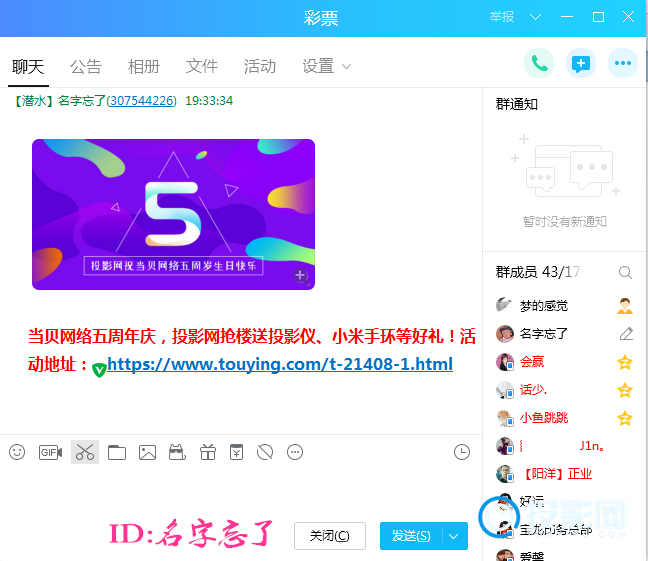648x561 pixels.
Task: Open the 活动 tab
Action: (260, 67)
